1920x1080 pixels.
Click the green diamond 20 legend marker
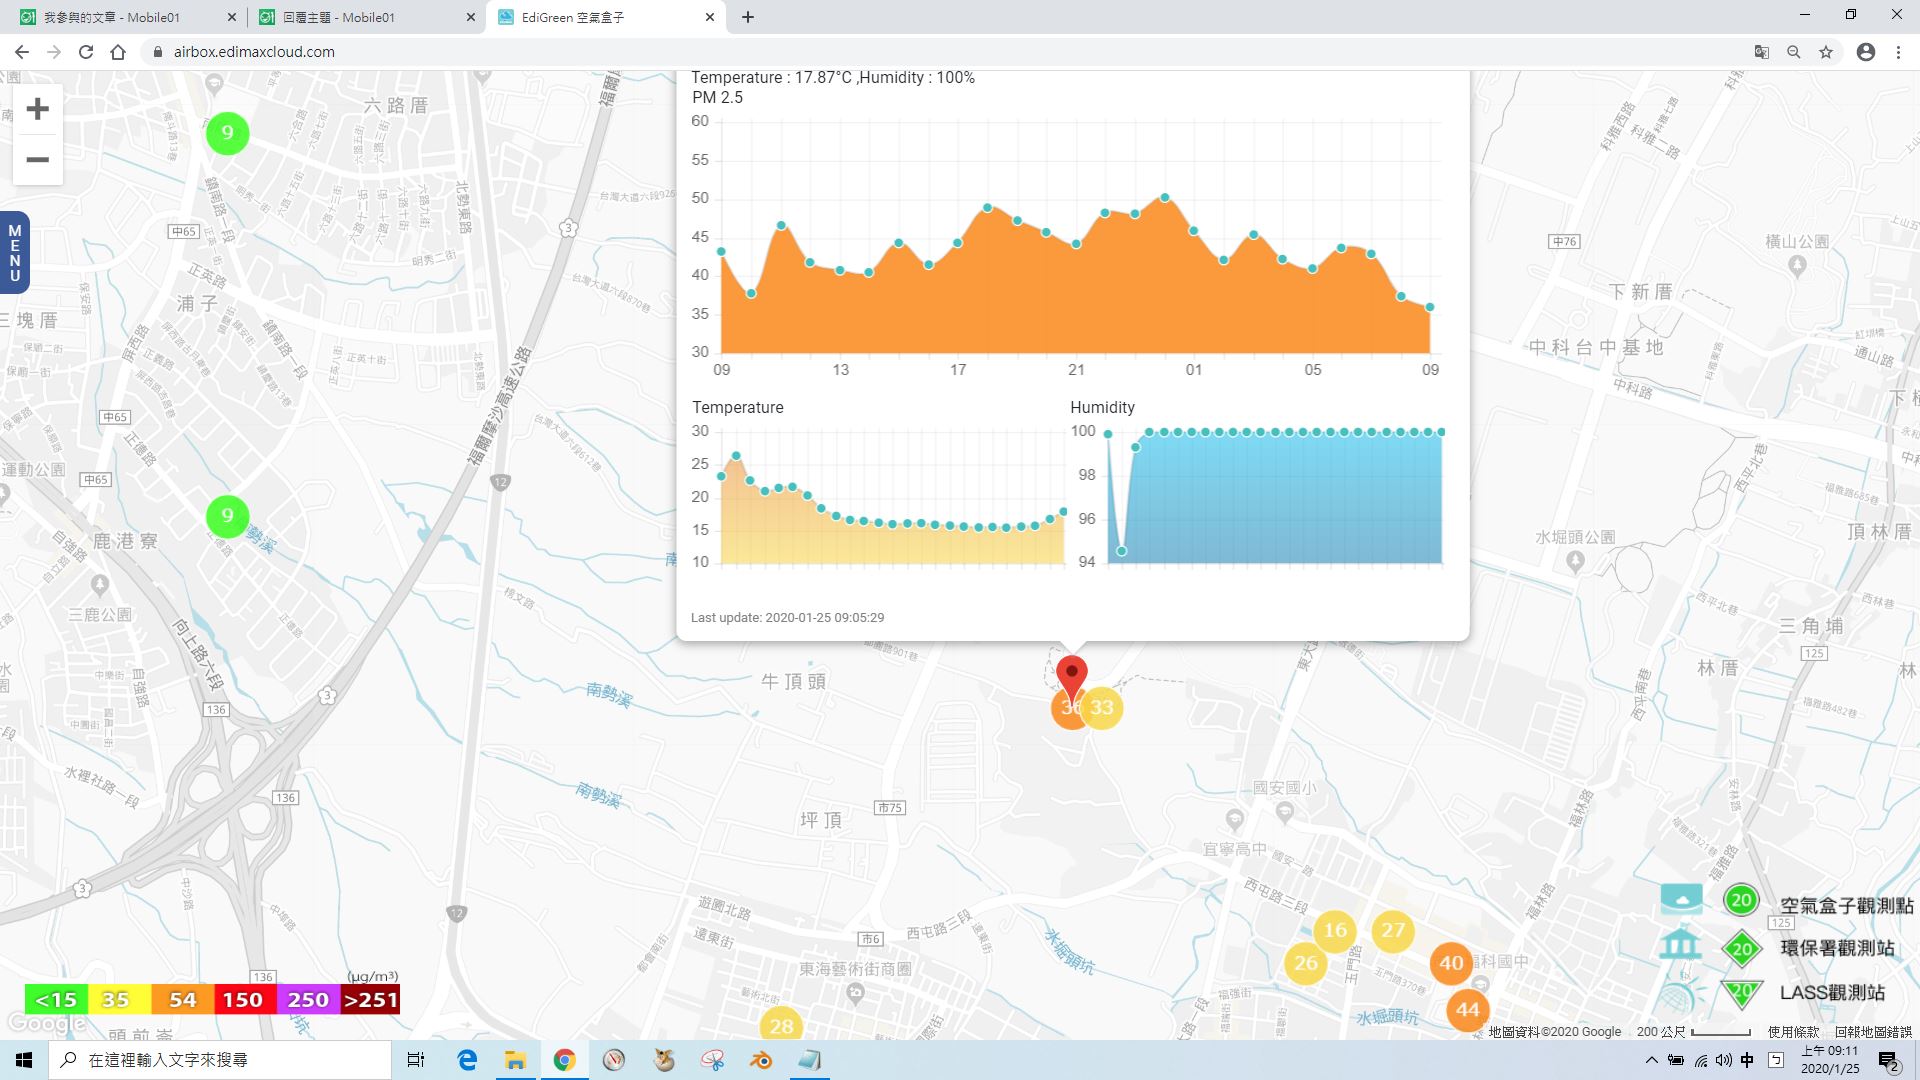pos(1741,949)
